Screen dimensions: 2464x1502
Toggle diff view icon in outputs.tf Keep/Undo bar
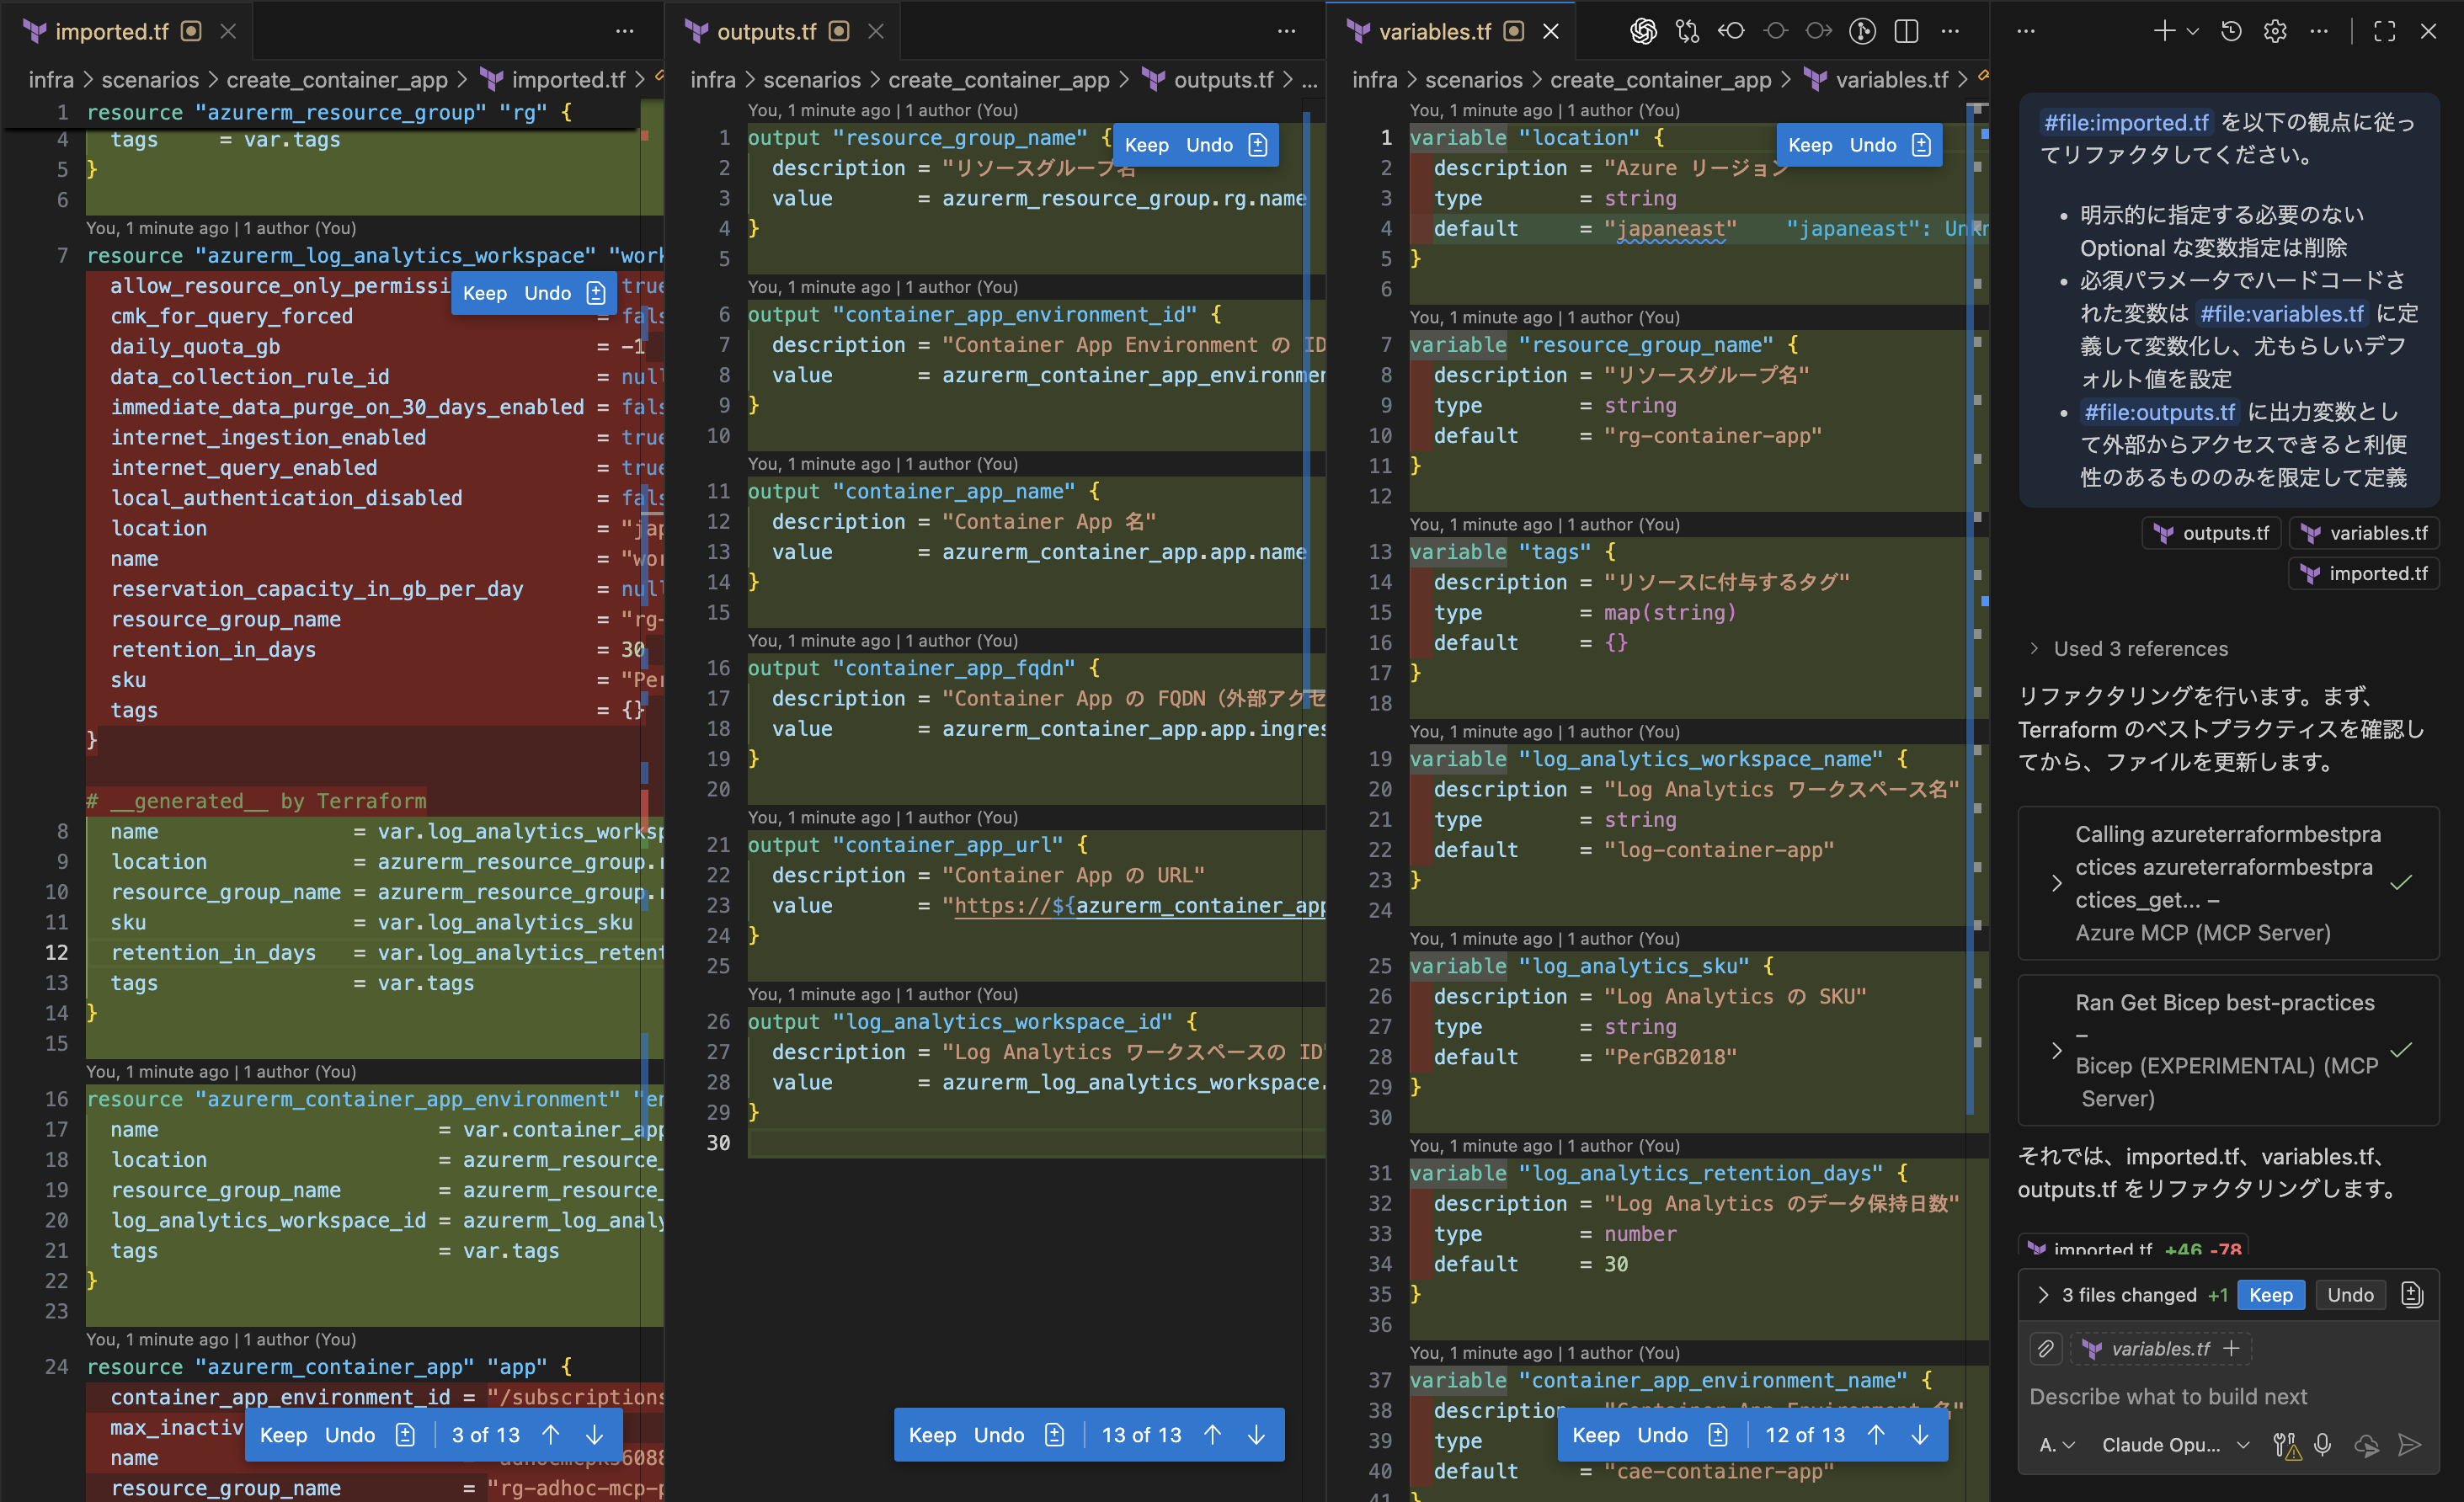tap(1054, 1435)
